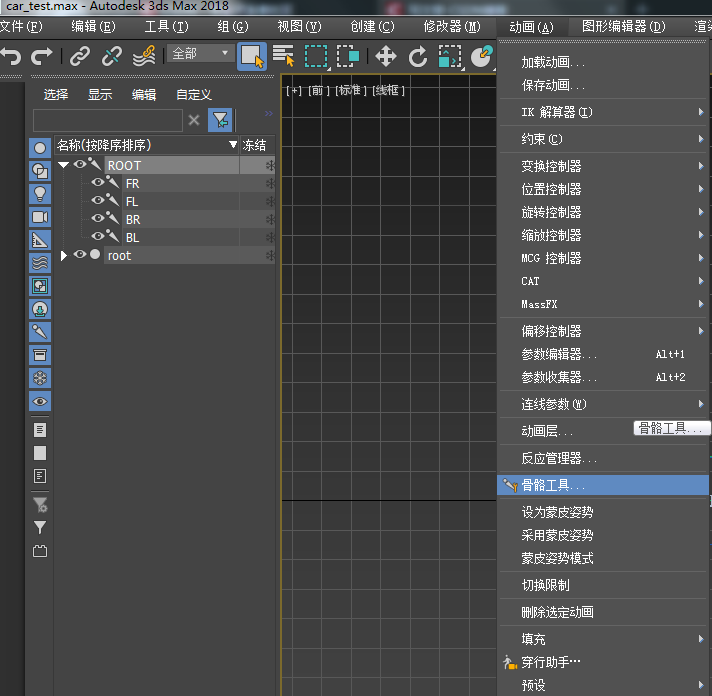
Task: Expand the lowercase root node
Action: (x=64, y=256)
